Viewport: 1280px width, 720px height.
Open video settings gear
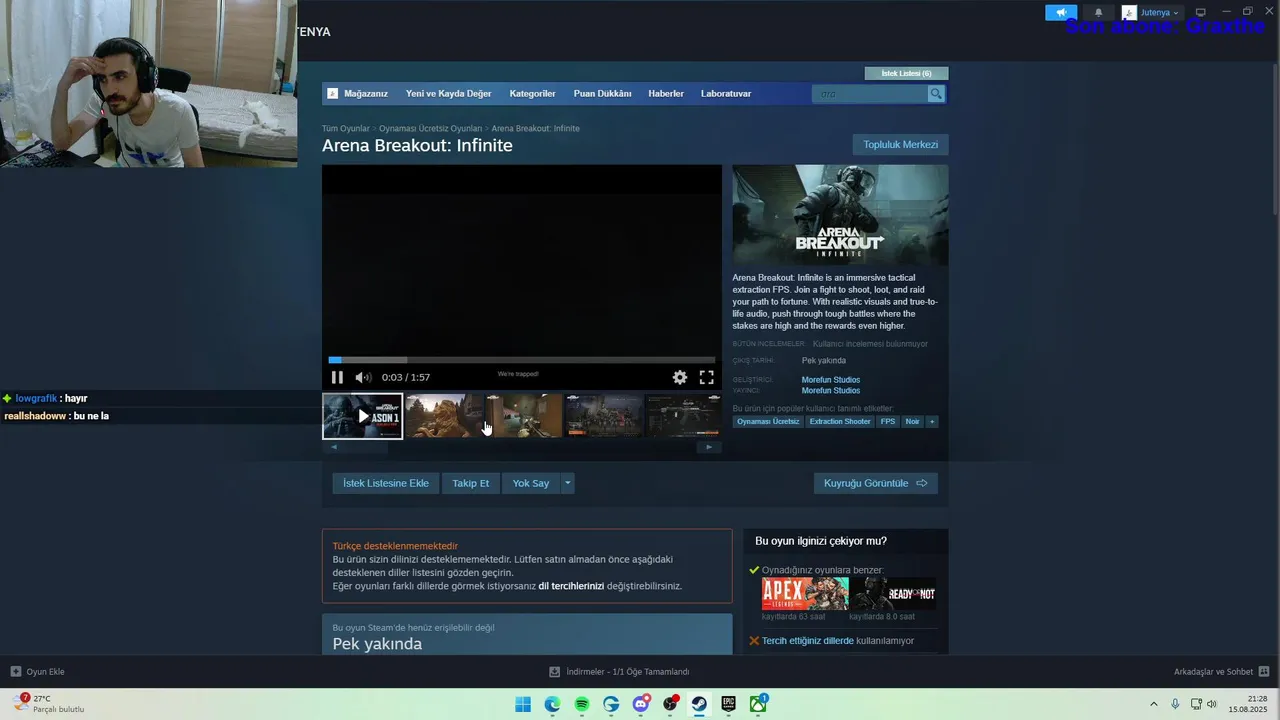pos(680,377)
